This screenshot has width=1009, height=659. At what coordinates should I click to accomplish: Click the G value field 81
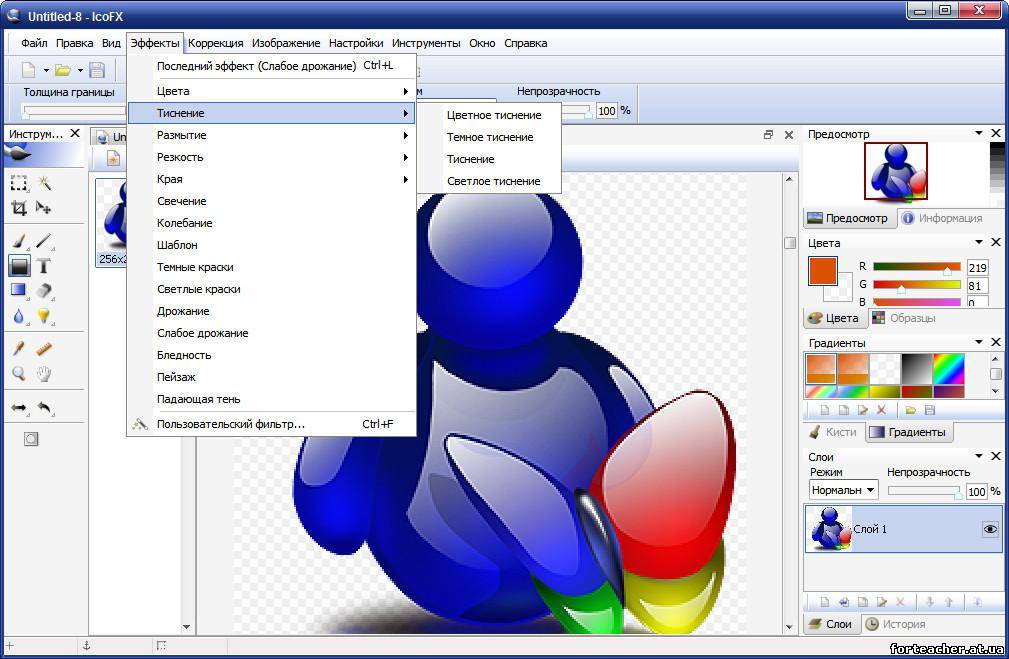tap(977, 286)
